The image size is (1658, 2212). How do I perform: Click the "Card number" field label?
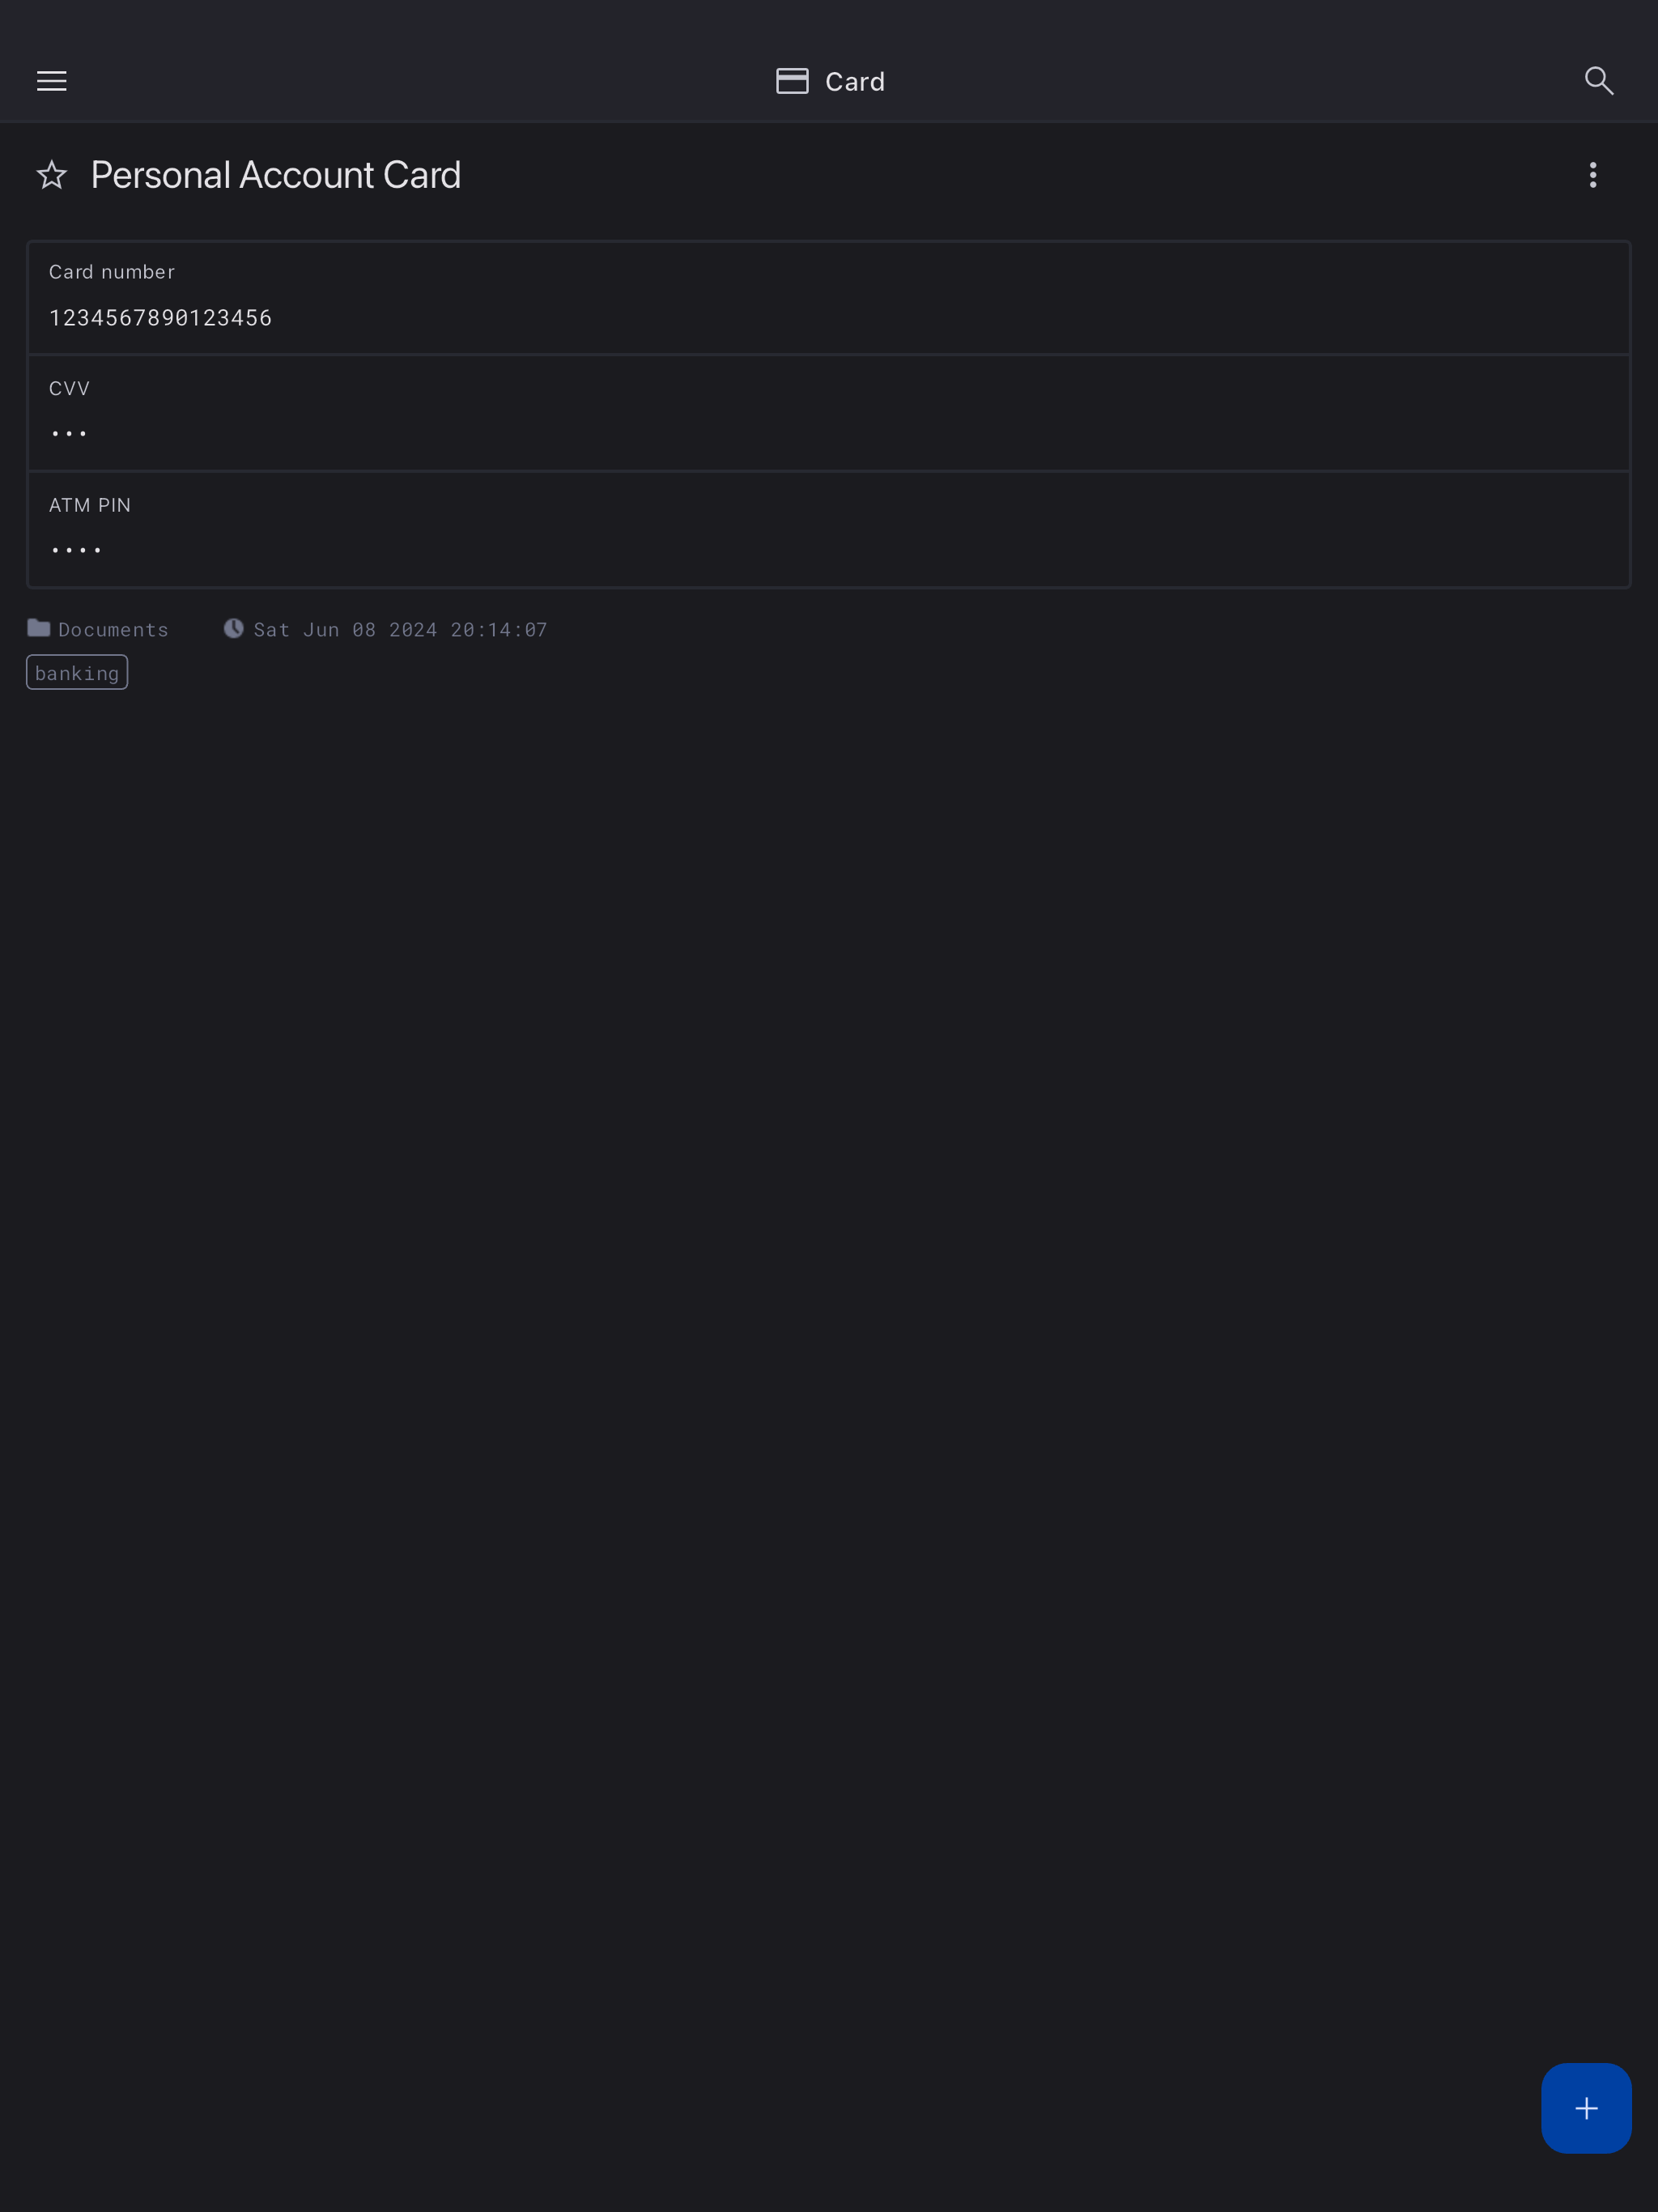112,272
